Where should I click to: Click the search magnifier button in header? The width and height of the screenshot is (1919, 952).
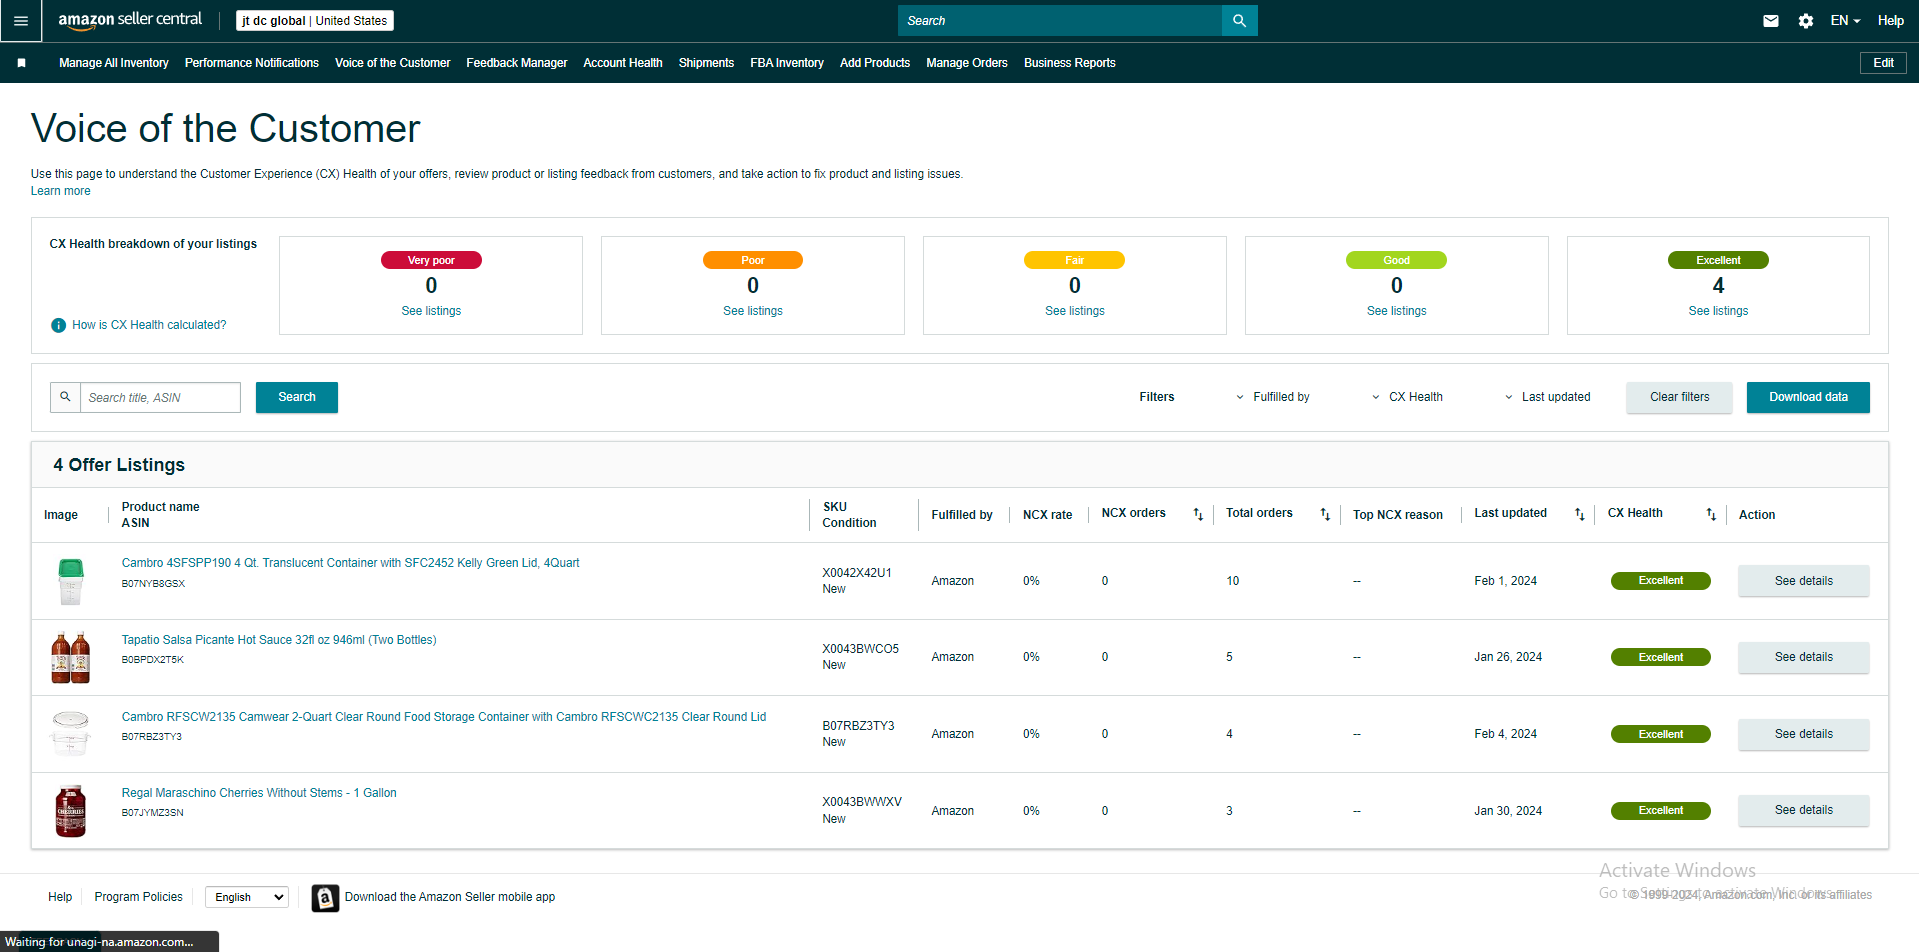[1239, 20]
